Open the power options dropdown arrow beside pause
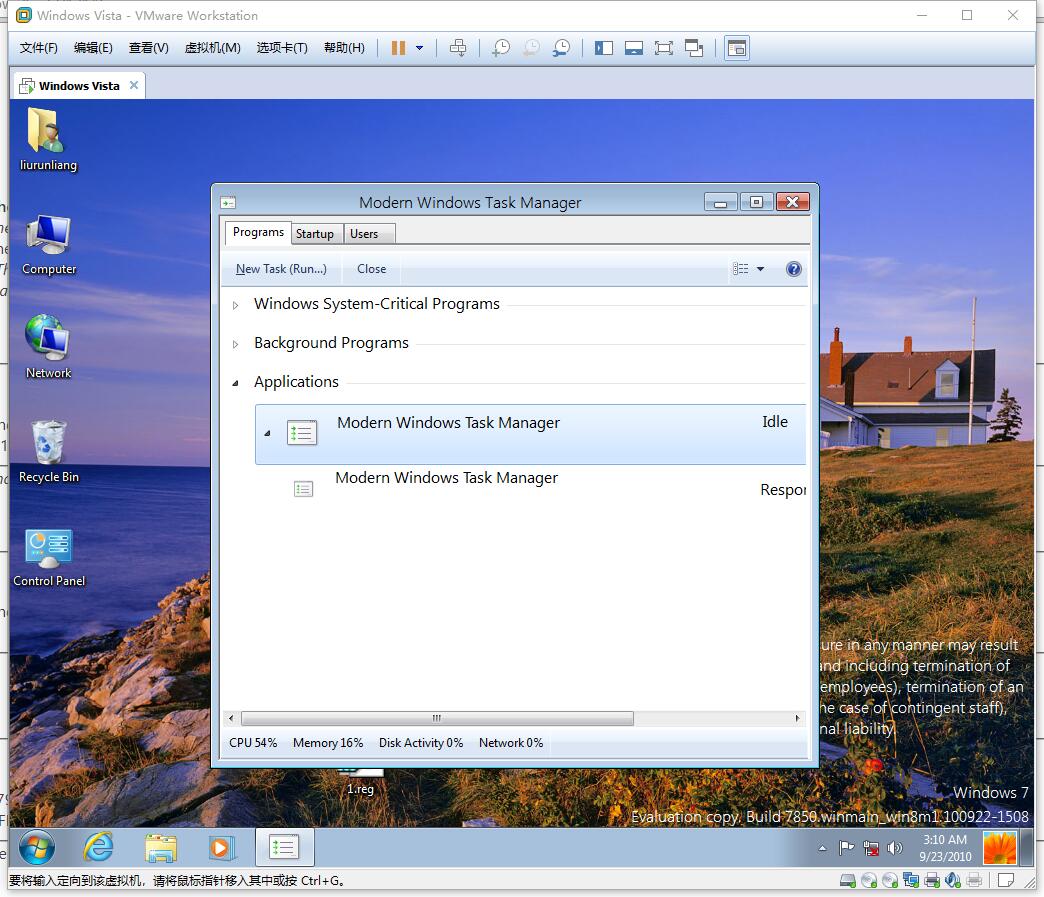This screenshot has height=897, width=1044. 419,48
